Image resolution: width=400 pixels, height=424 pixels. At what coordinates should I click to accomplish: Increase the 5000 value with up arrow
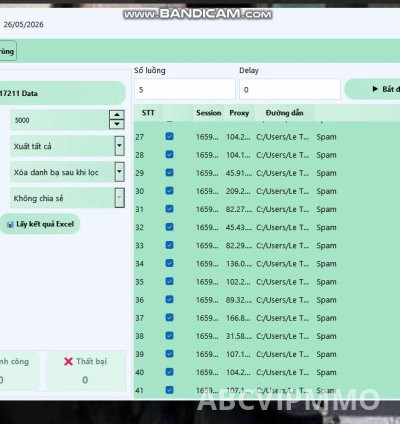click(117, 115)
